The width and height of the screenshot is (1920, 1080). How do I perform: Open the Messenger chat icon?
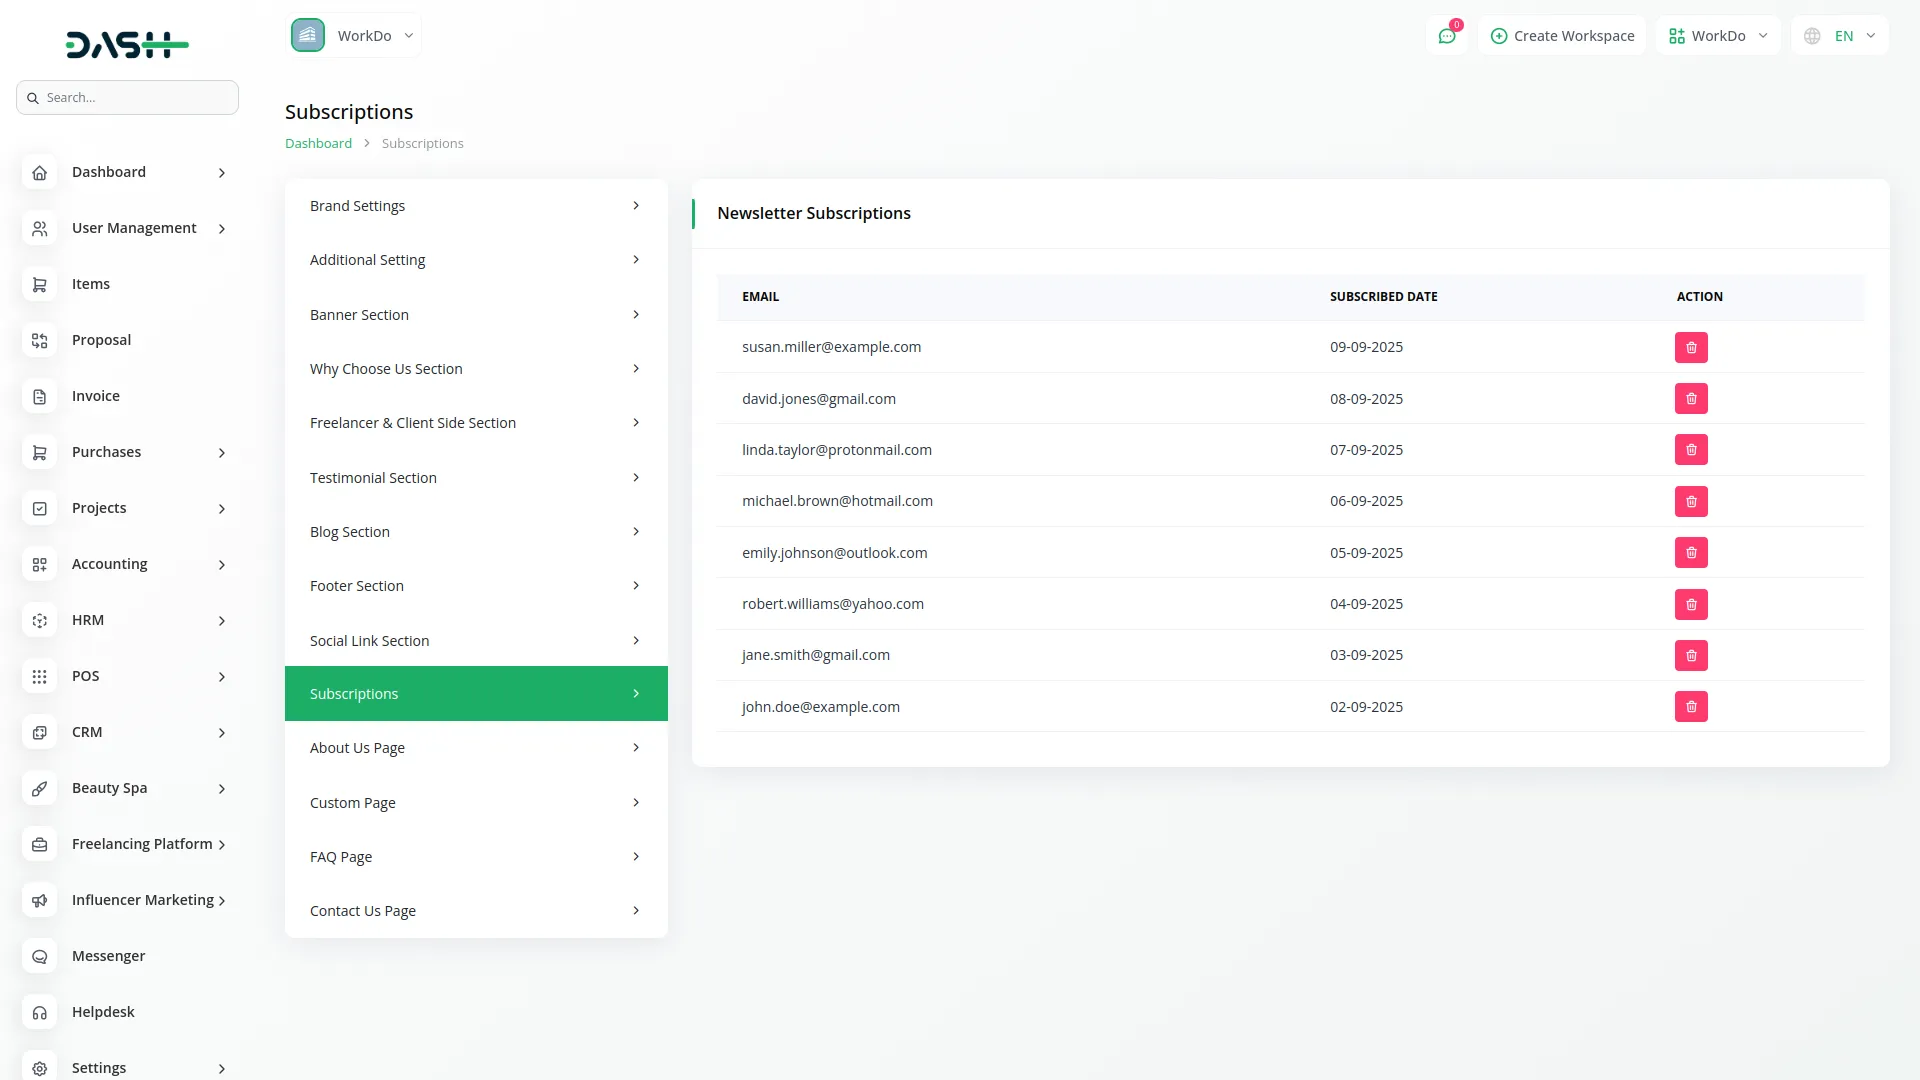pyautogui.click(x=39, y=956)
